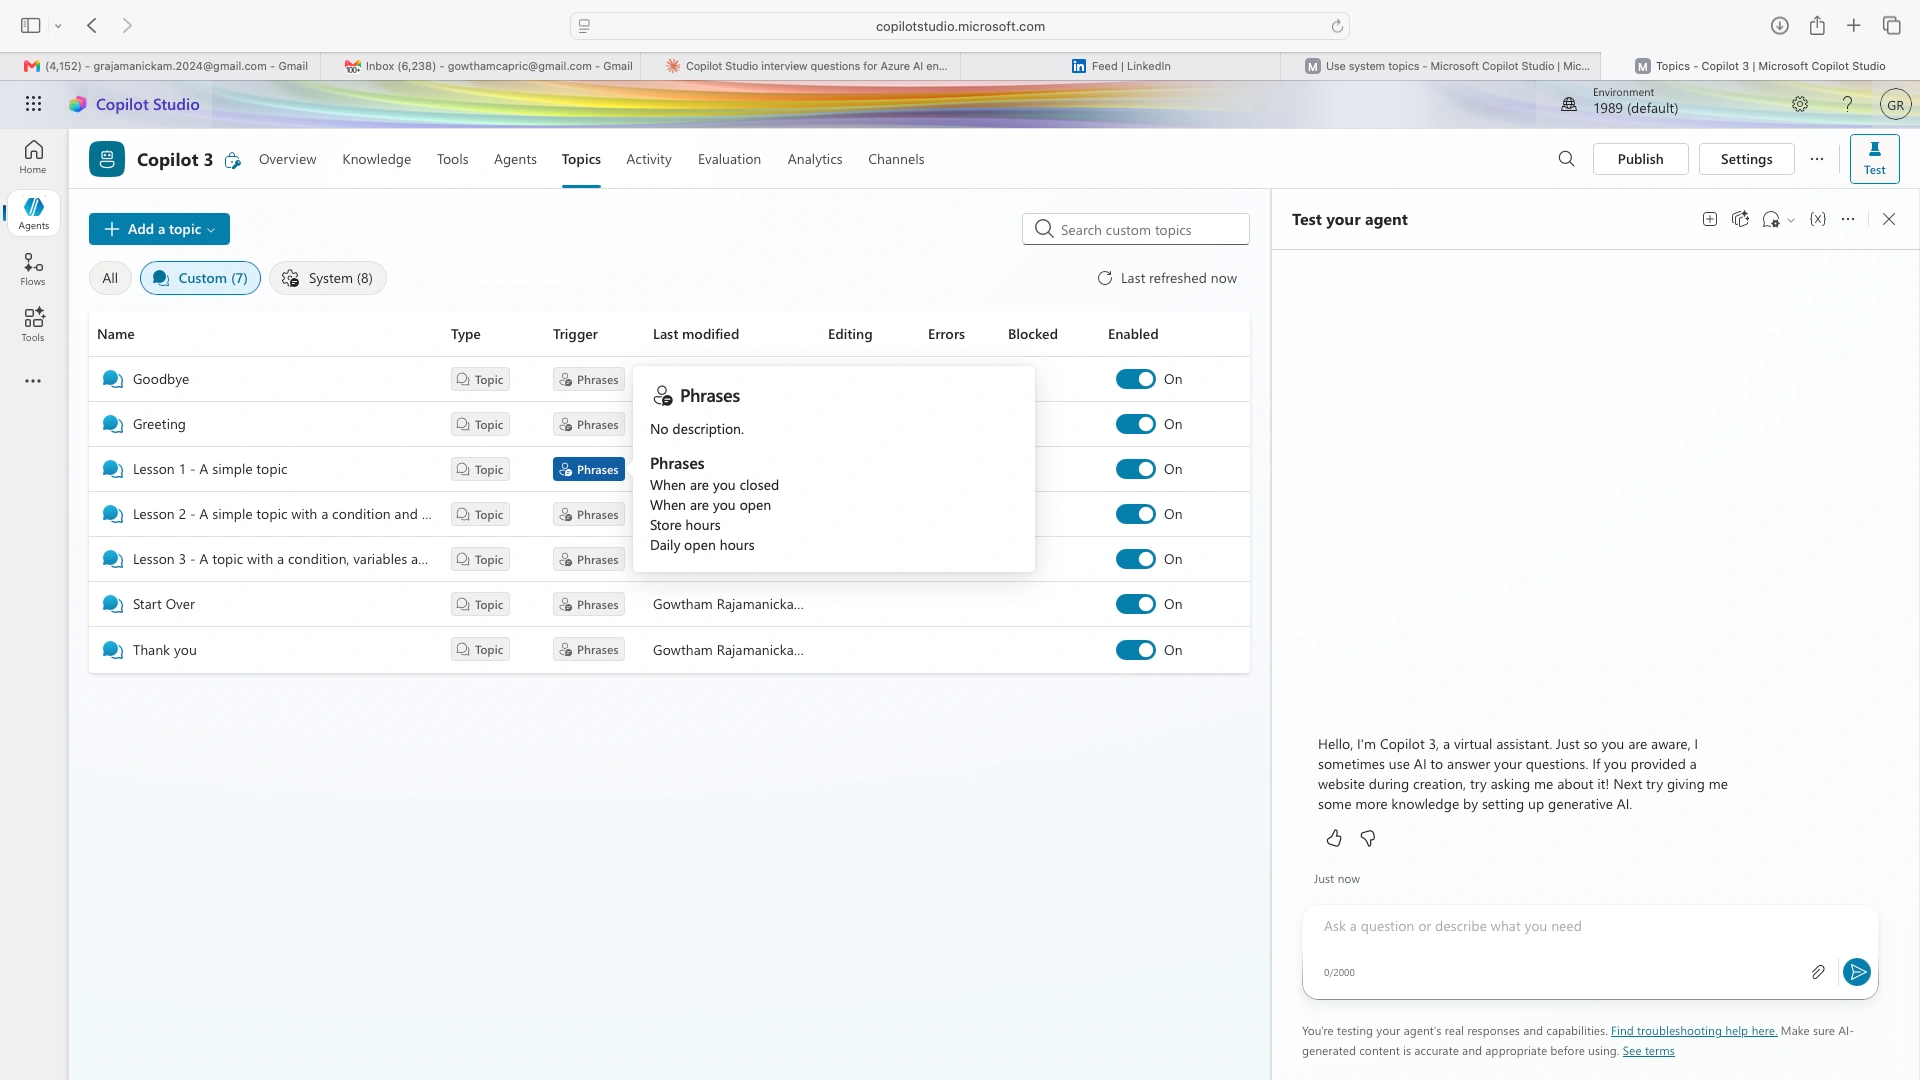Open the Find troubleshooting help here link
The image size is (1920, 1080).
click(1694, 1031)
